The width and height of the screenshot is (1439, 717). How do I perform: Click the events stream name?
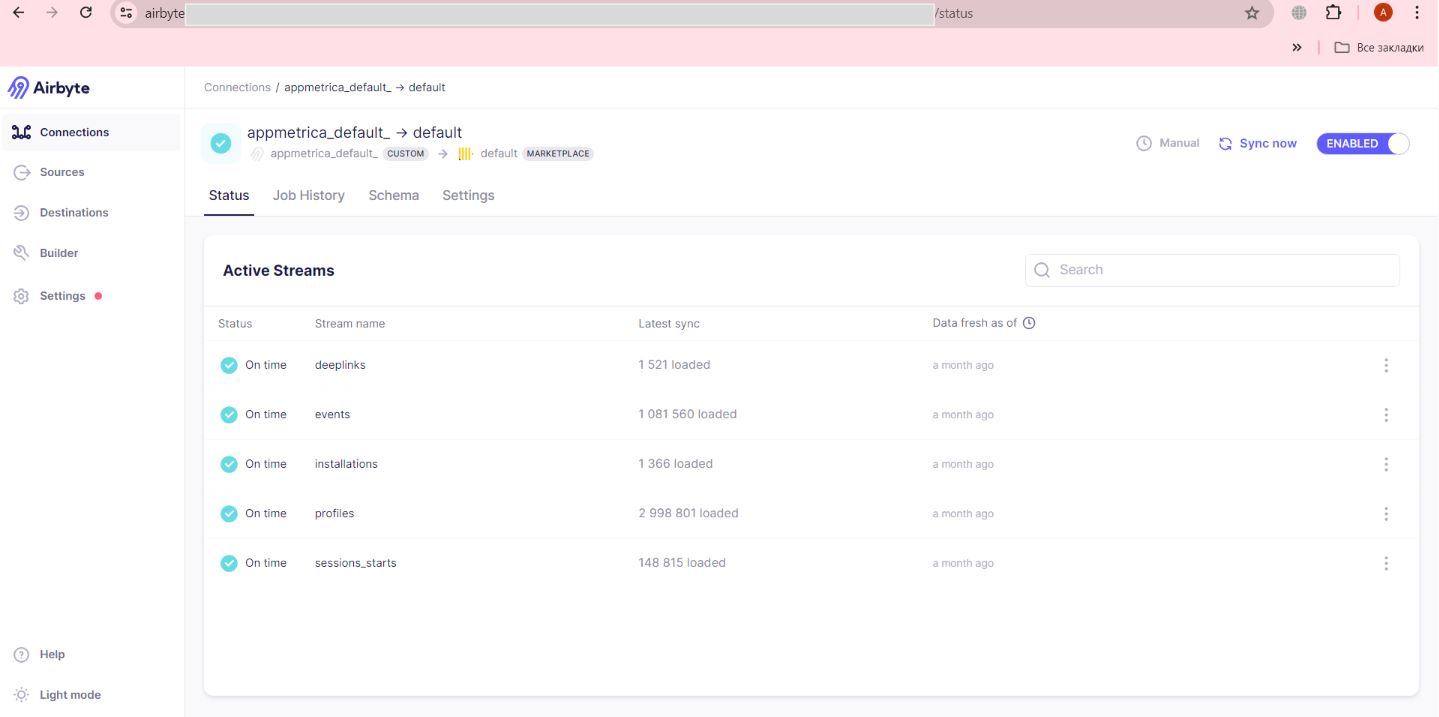point(332,414)
